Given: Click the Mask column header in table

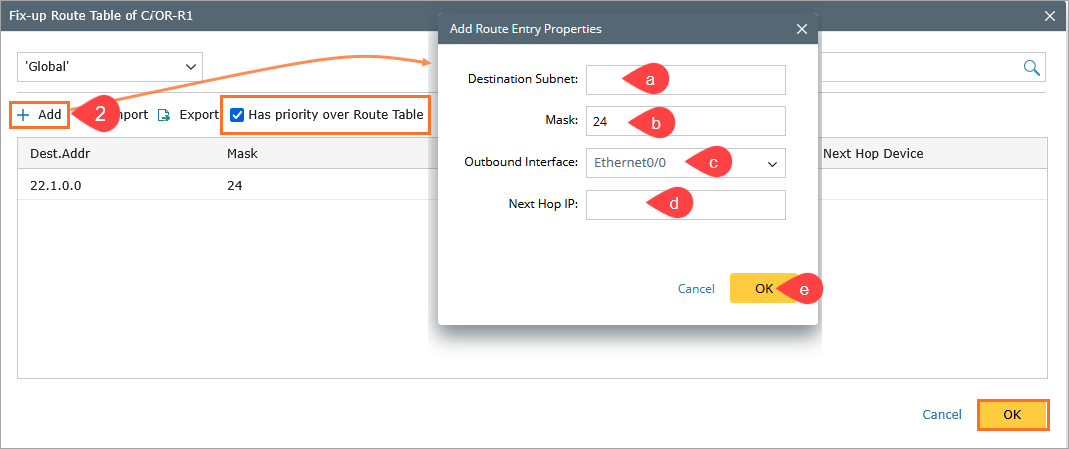Looking at the screenshot, I should 242,154.
